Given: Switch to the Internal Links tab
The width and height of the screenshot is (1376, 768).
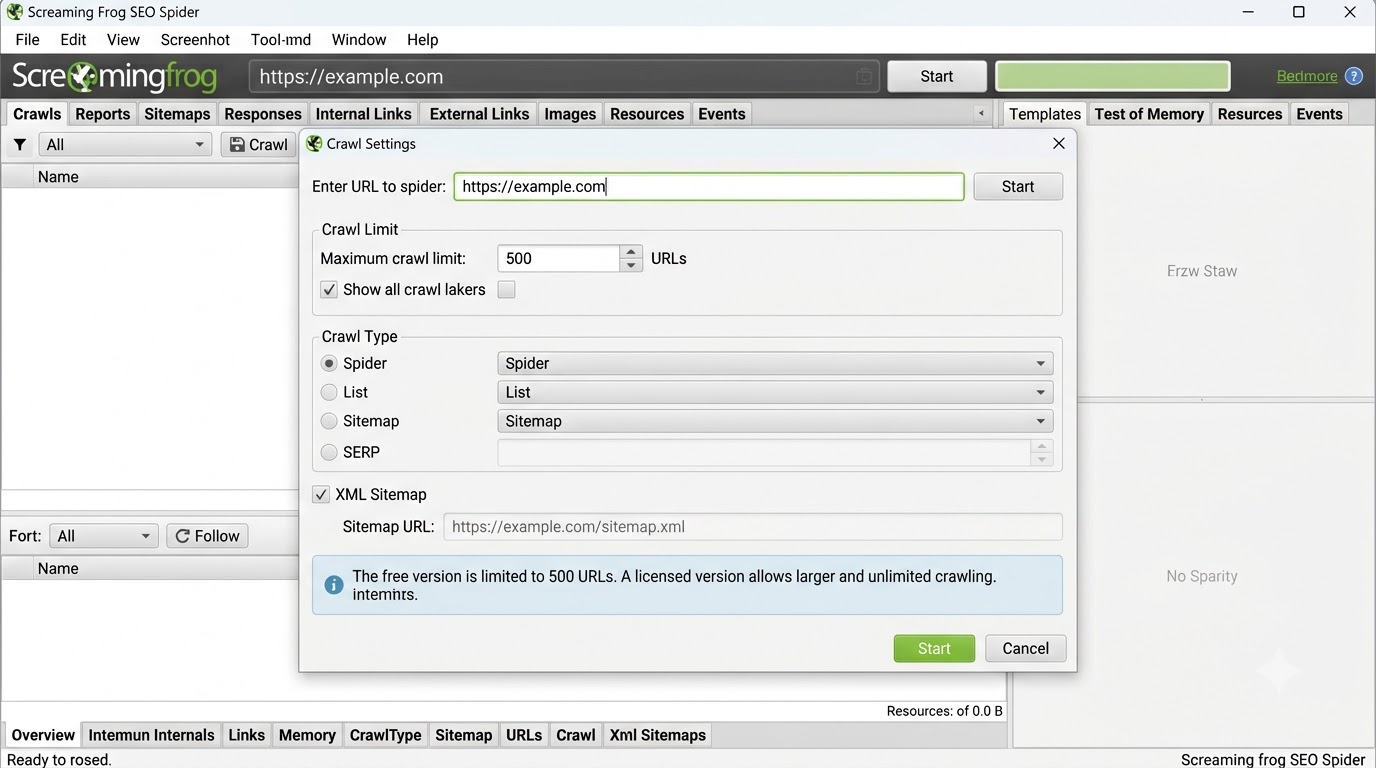Looking at the screenshot, I should coord(363,114).
